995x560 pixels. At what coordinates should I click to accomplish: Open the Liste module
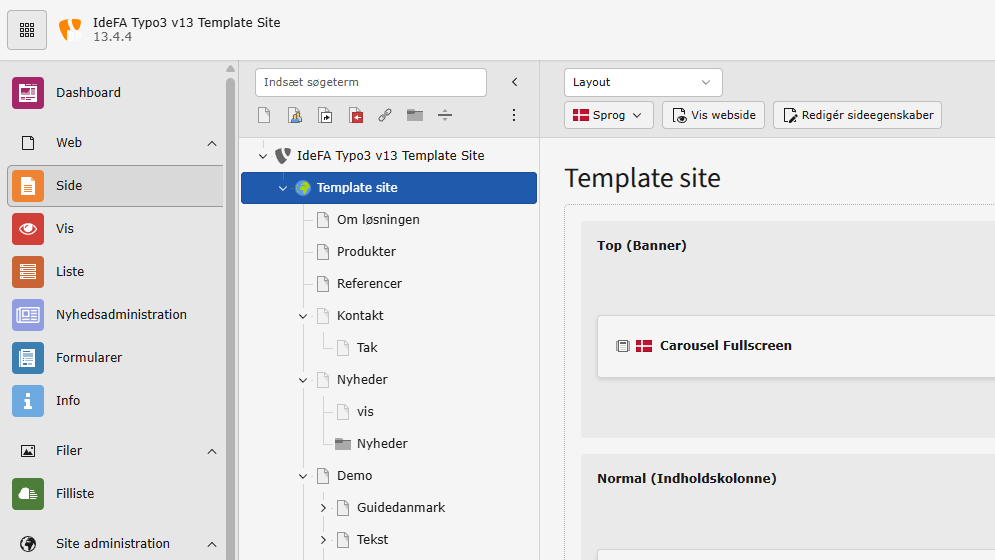[28, 272]
